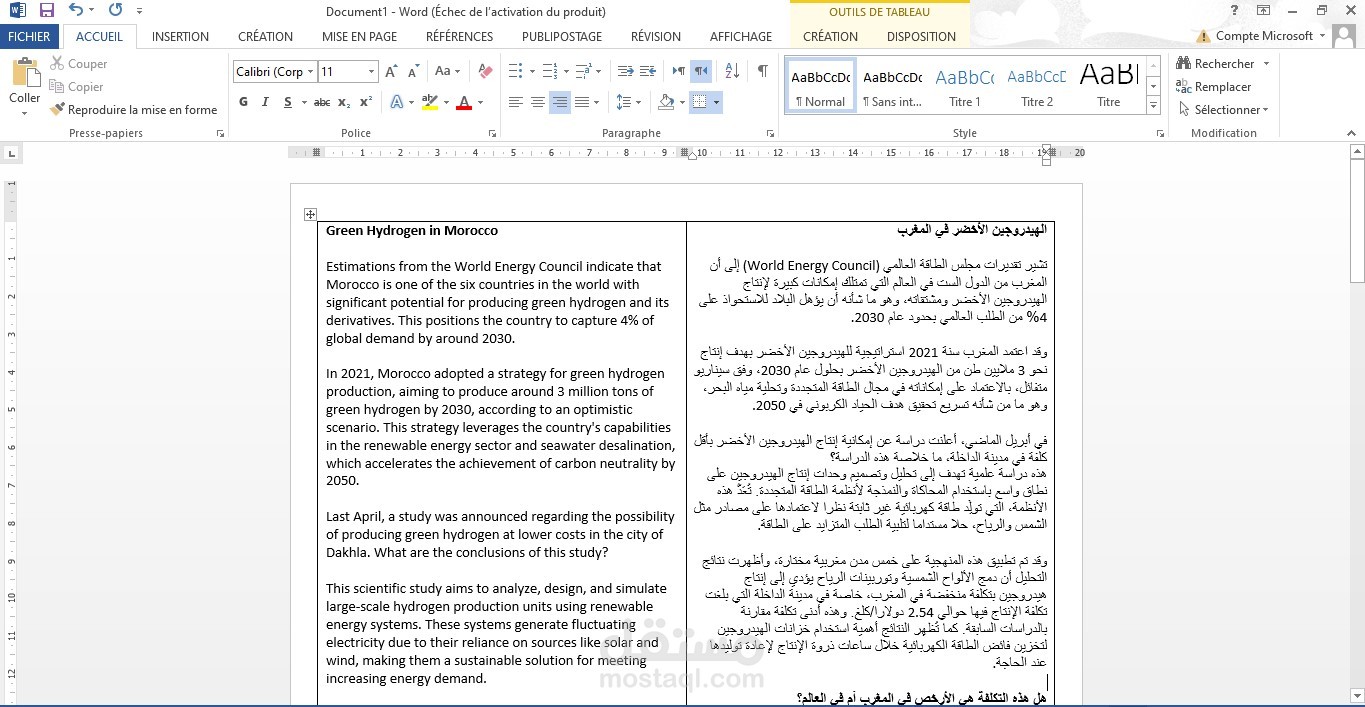Expand the styles gallery more arrow
The image size is (1365, 707).
(x=1153, y=106)
